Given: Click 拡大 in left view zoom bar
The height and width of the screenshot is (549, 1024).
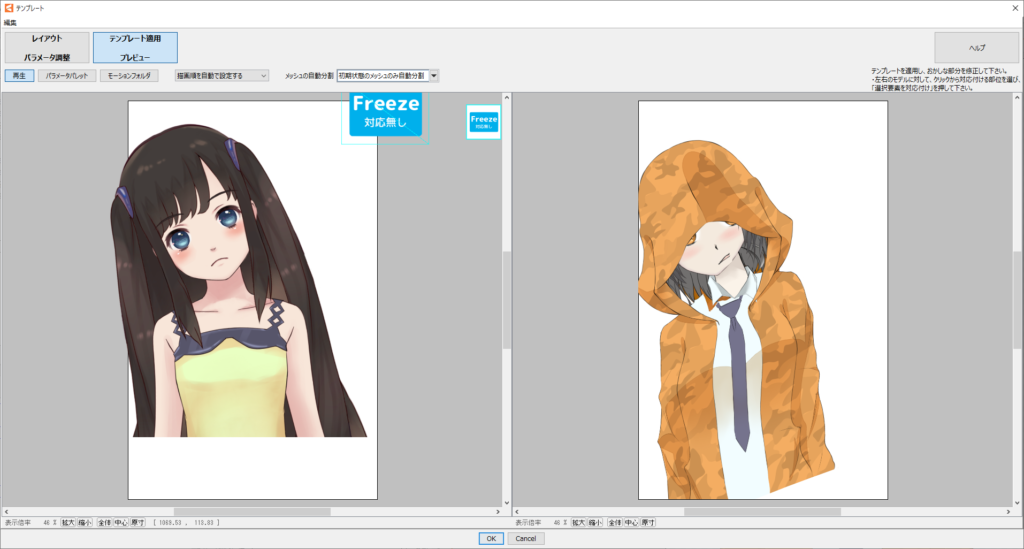Looking at the screenshot, I should coord(68,522).
